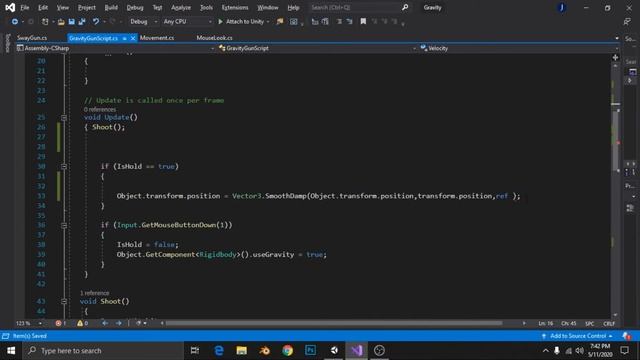Click the warning count indicator in status strip
This screenshot has height=360, width=640.
[x=82, y=323]
